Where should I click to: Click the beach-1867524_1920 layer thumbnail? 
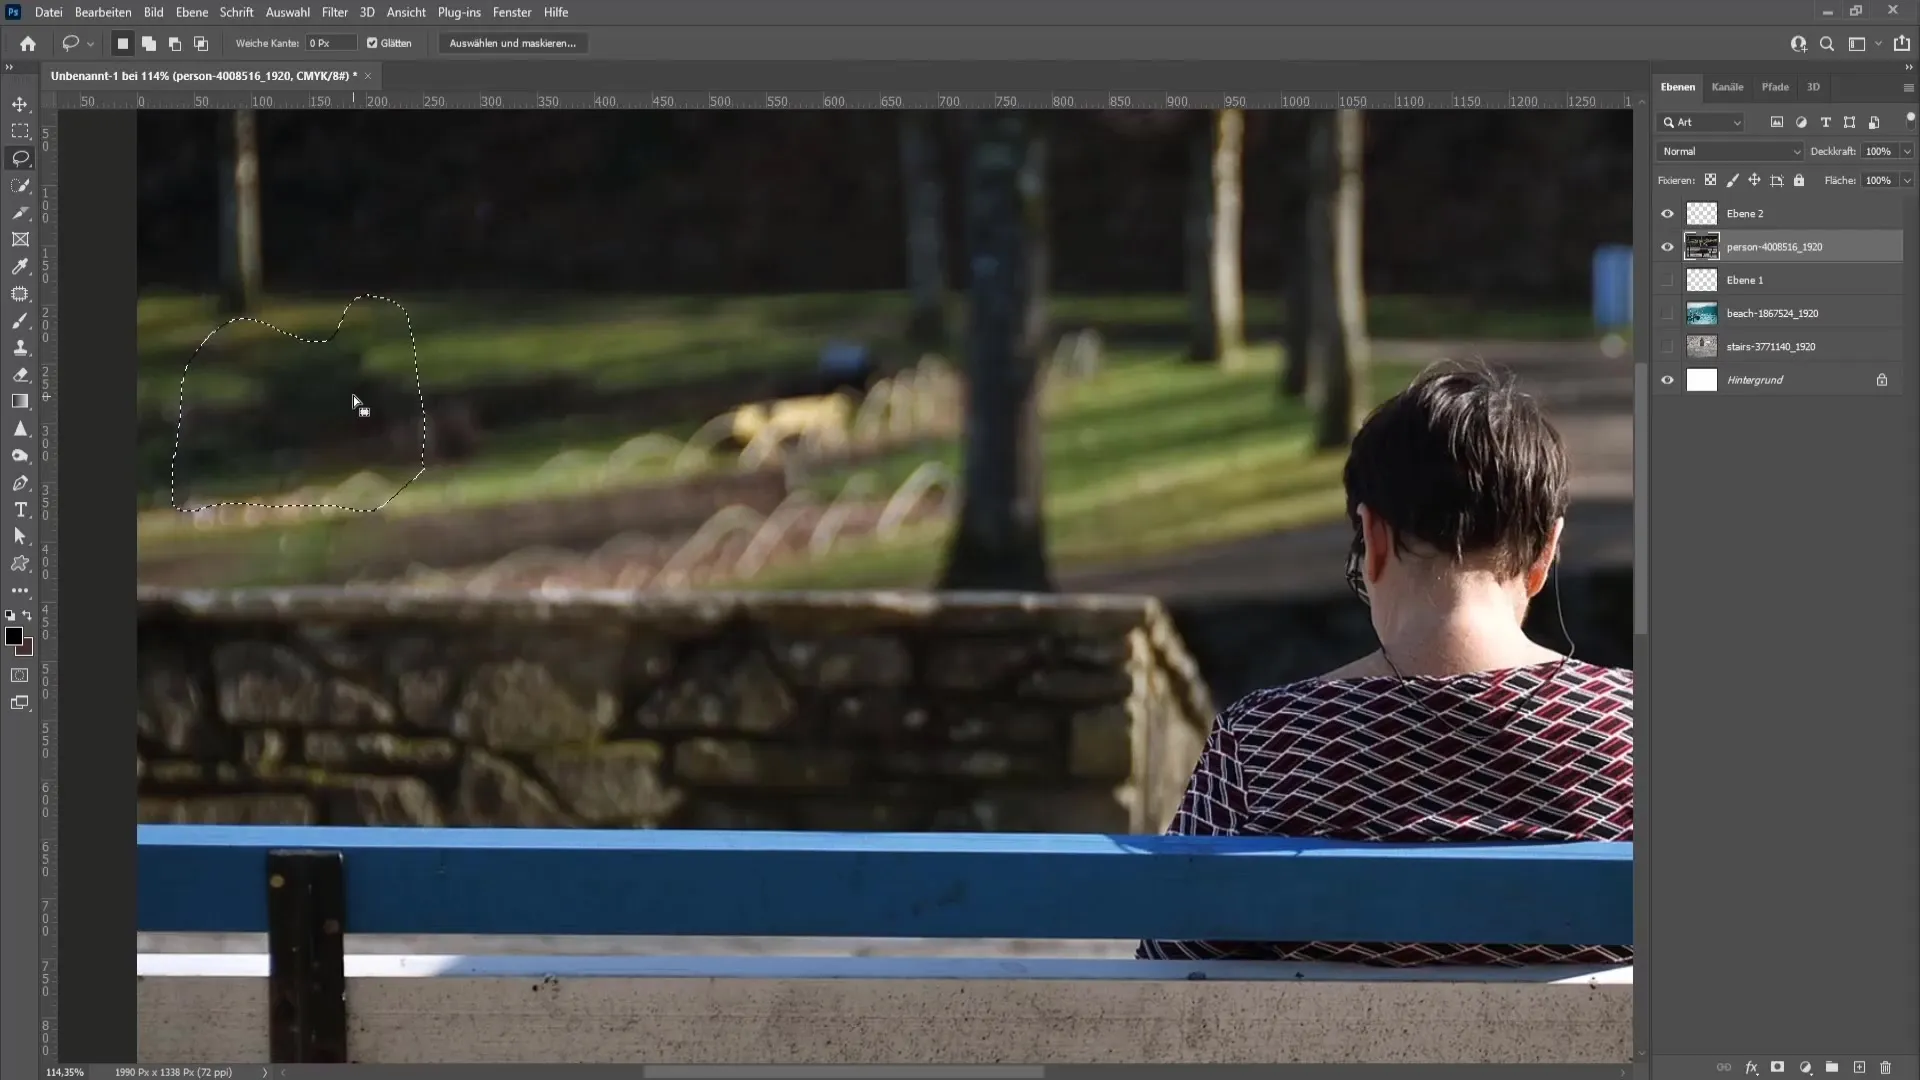1700,313
